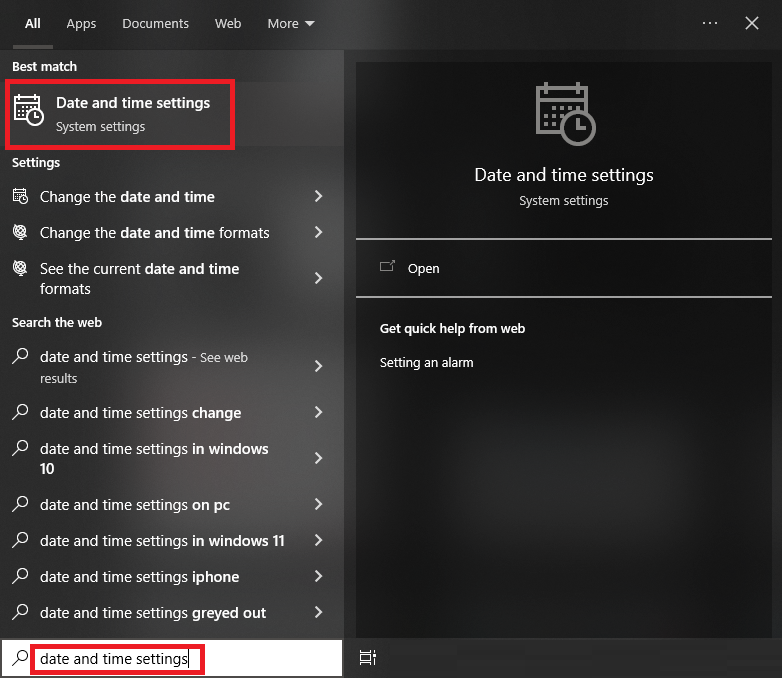The image size is (782, 678).
Task: Click search icon beside on pc suggestion
Action: [20, 504]
